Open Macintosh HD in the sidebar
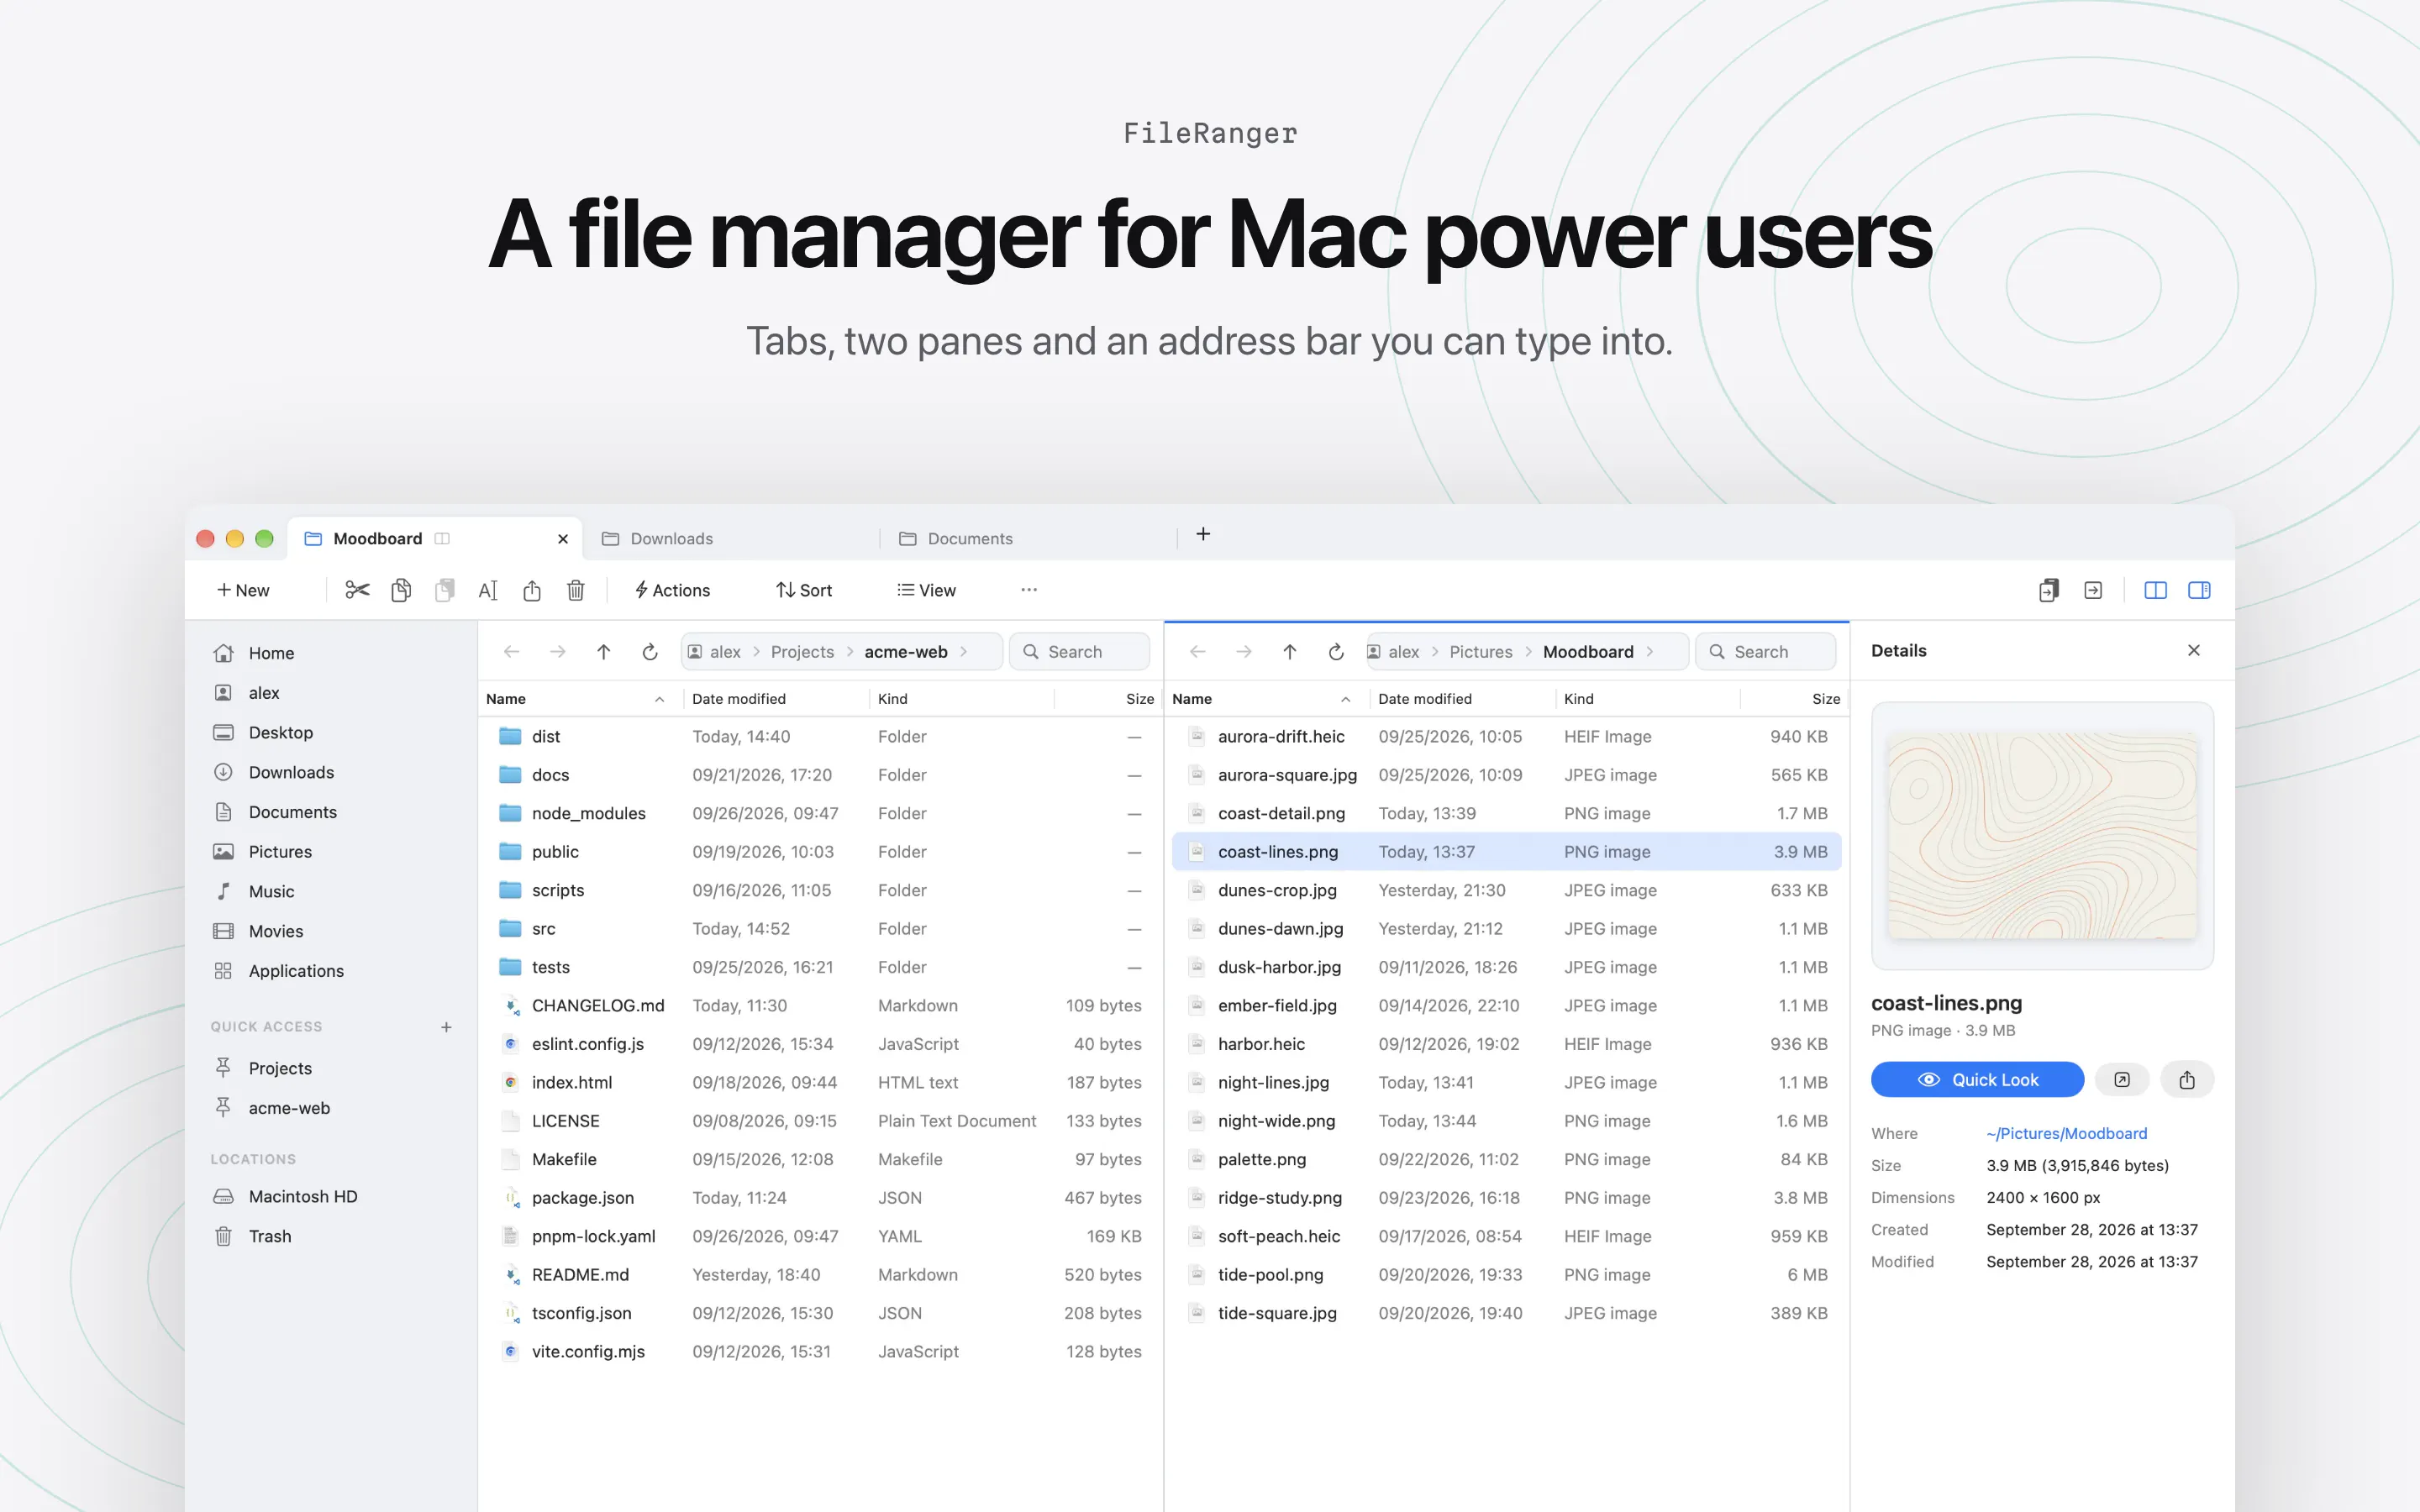 [x=330, y=1196]
